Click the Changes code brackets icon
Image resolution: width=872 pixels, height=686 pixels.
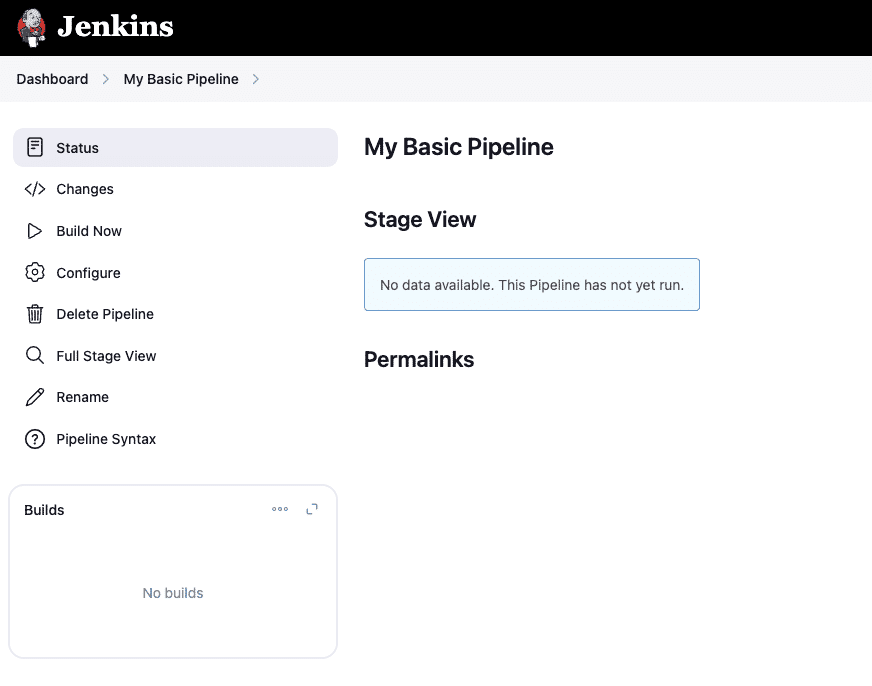pyautogui.click(x=34, y=189)
